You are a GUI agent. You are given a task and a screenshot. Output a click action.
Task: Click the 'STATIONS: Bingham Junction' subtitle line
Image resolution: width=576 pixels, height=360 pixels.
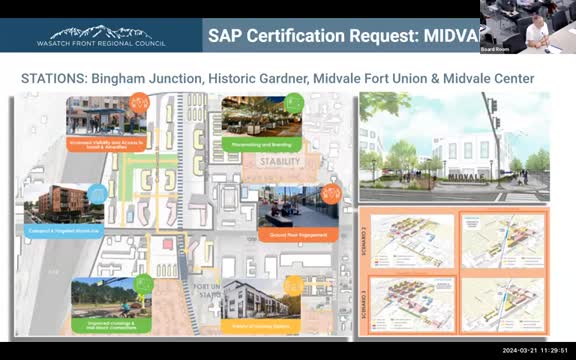click(277, 79)
